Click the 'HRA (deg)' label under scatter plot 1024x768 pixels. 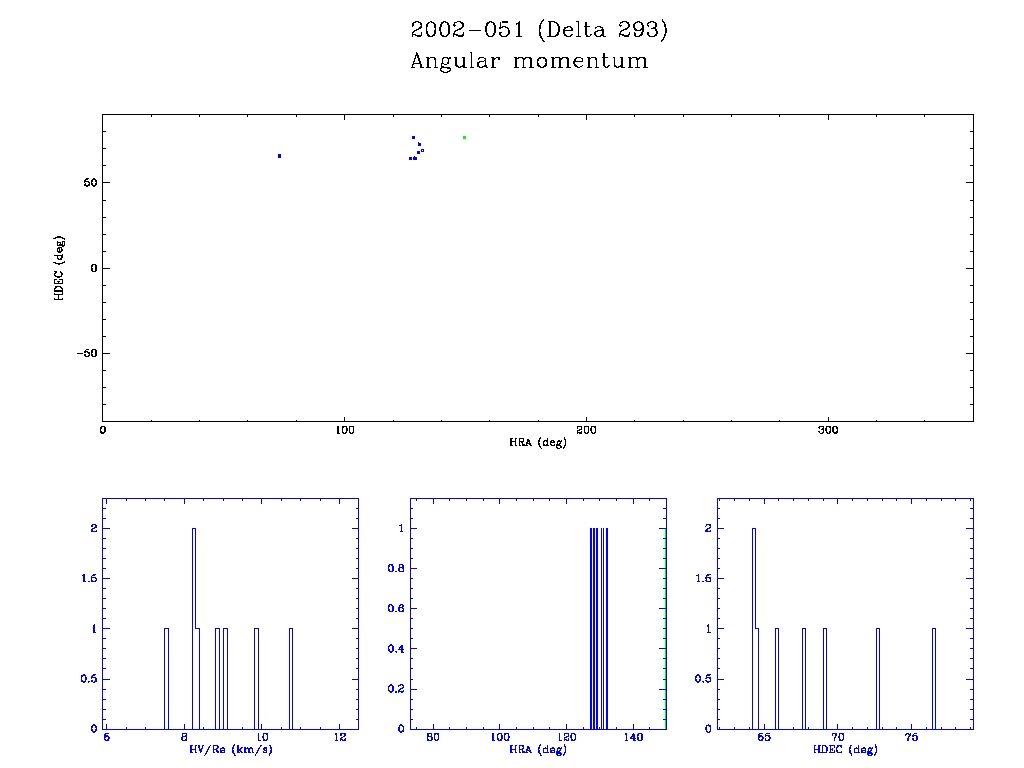pos(537,442)
